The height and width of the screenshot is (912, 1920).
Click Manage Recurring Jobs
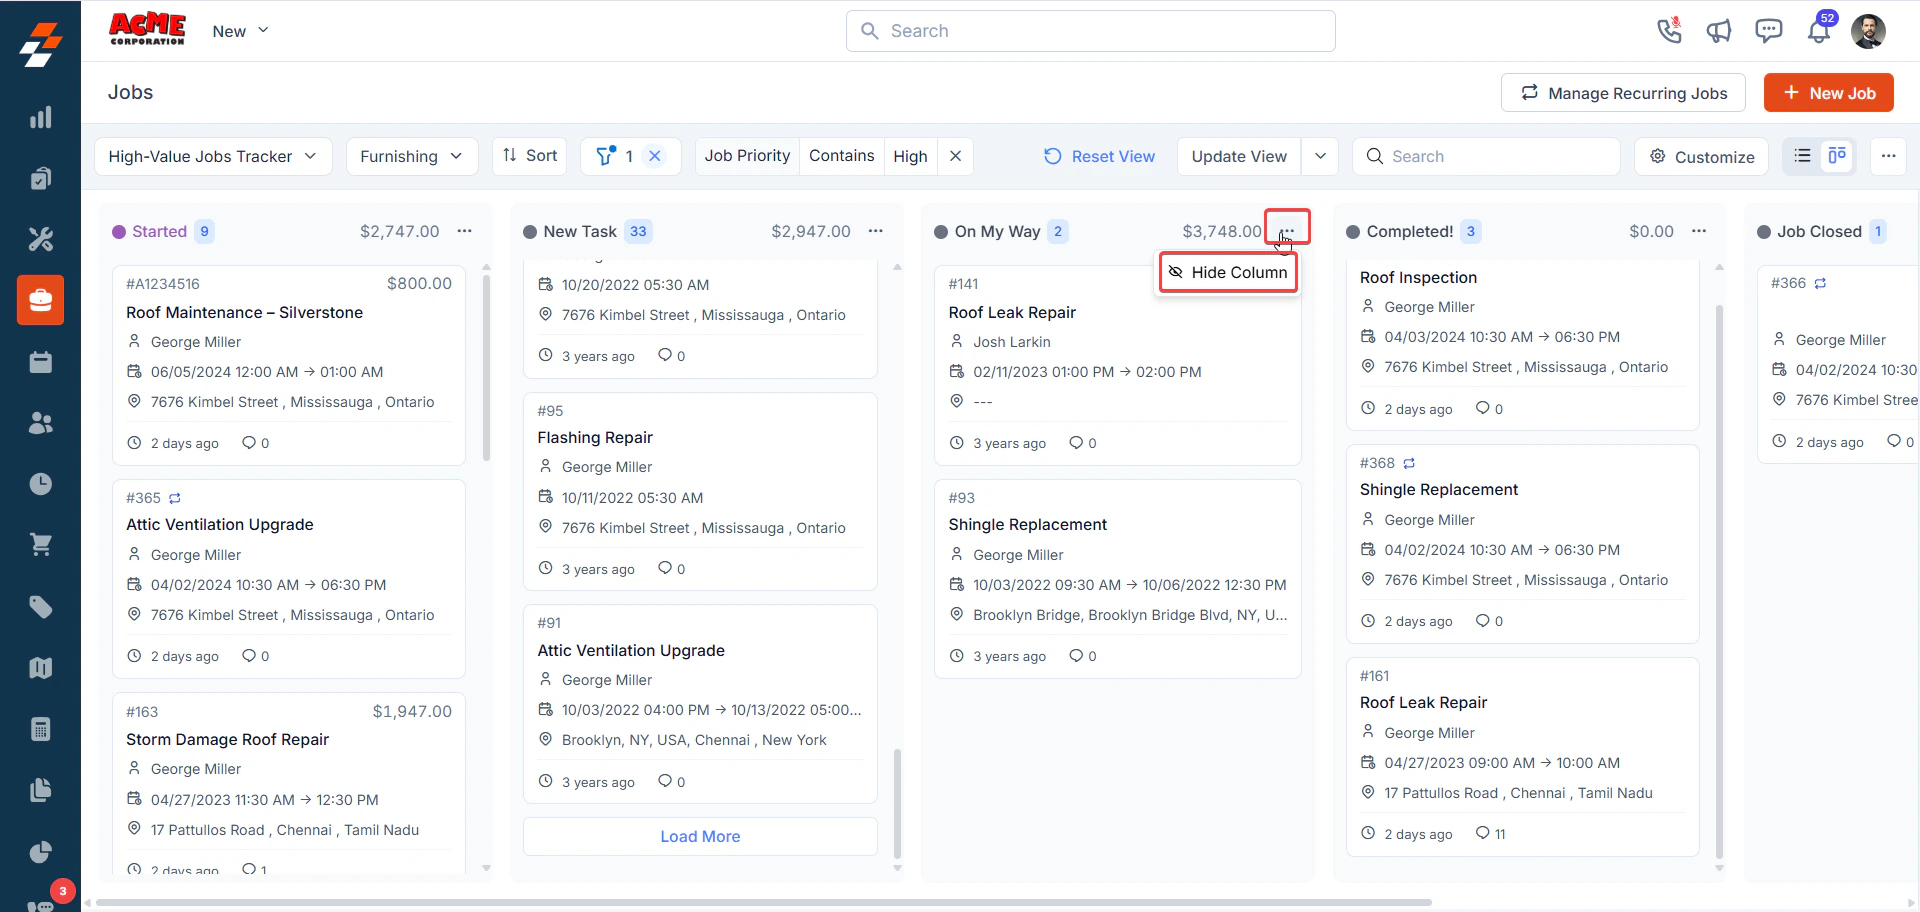click(x=1623, y=93)
